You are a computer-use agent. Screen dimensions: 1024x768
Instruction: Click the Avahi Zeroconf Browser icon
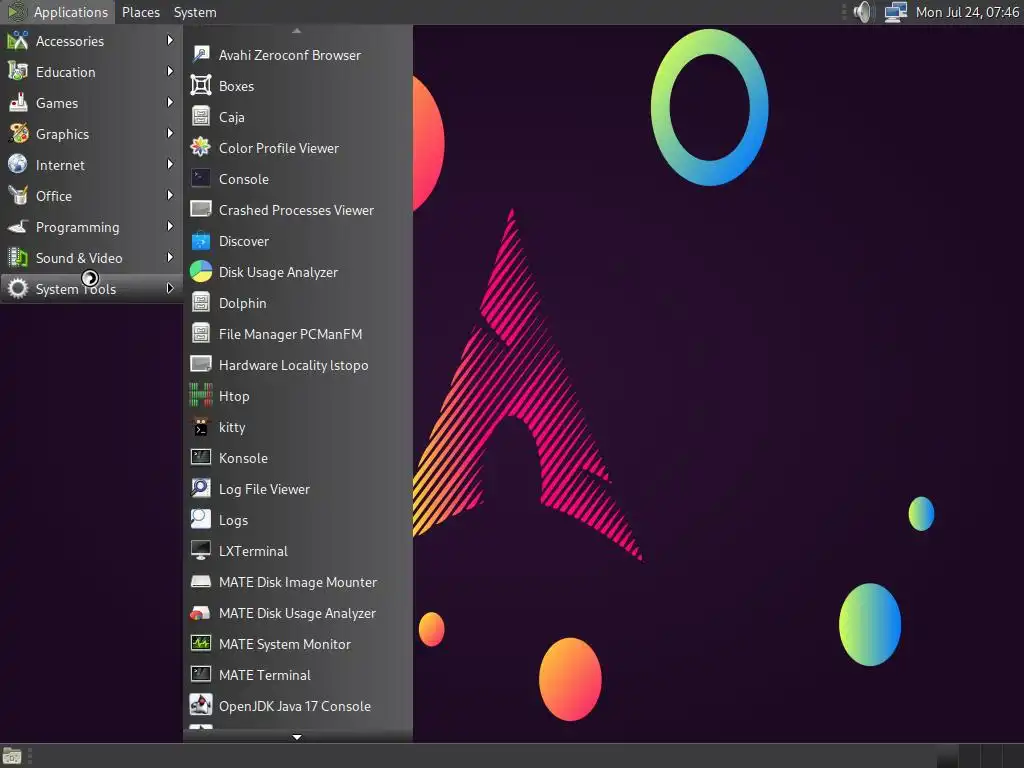[200, 55]
